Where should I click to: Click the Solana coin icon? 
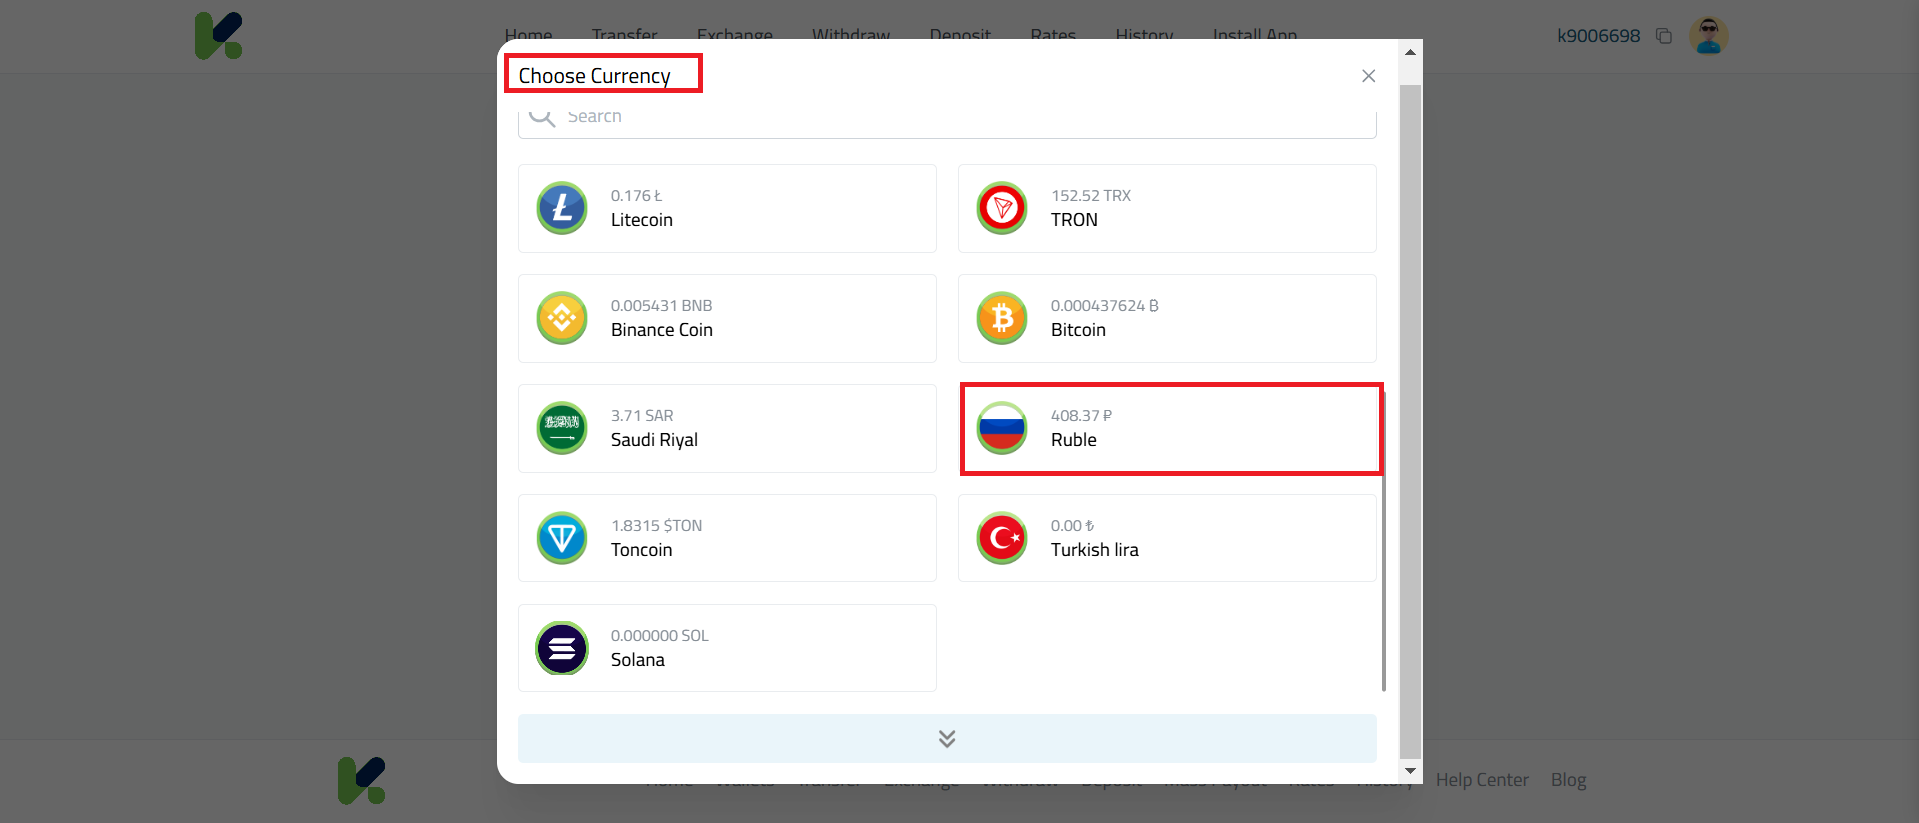[x=562, y=648]
